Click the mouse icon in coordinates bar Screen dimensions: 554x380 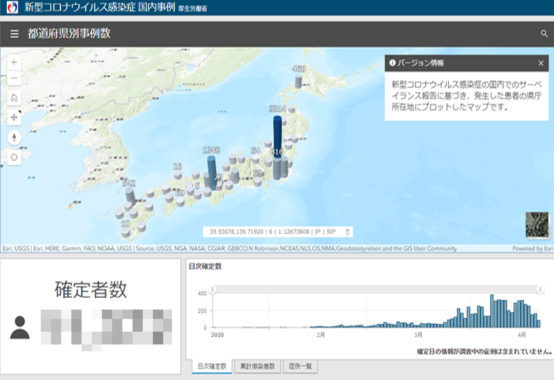(347, 232)
